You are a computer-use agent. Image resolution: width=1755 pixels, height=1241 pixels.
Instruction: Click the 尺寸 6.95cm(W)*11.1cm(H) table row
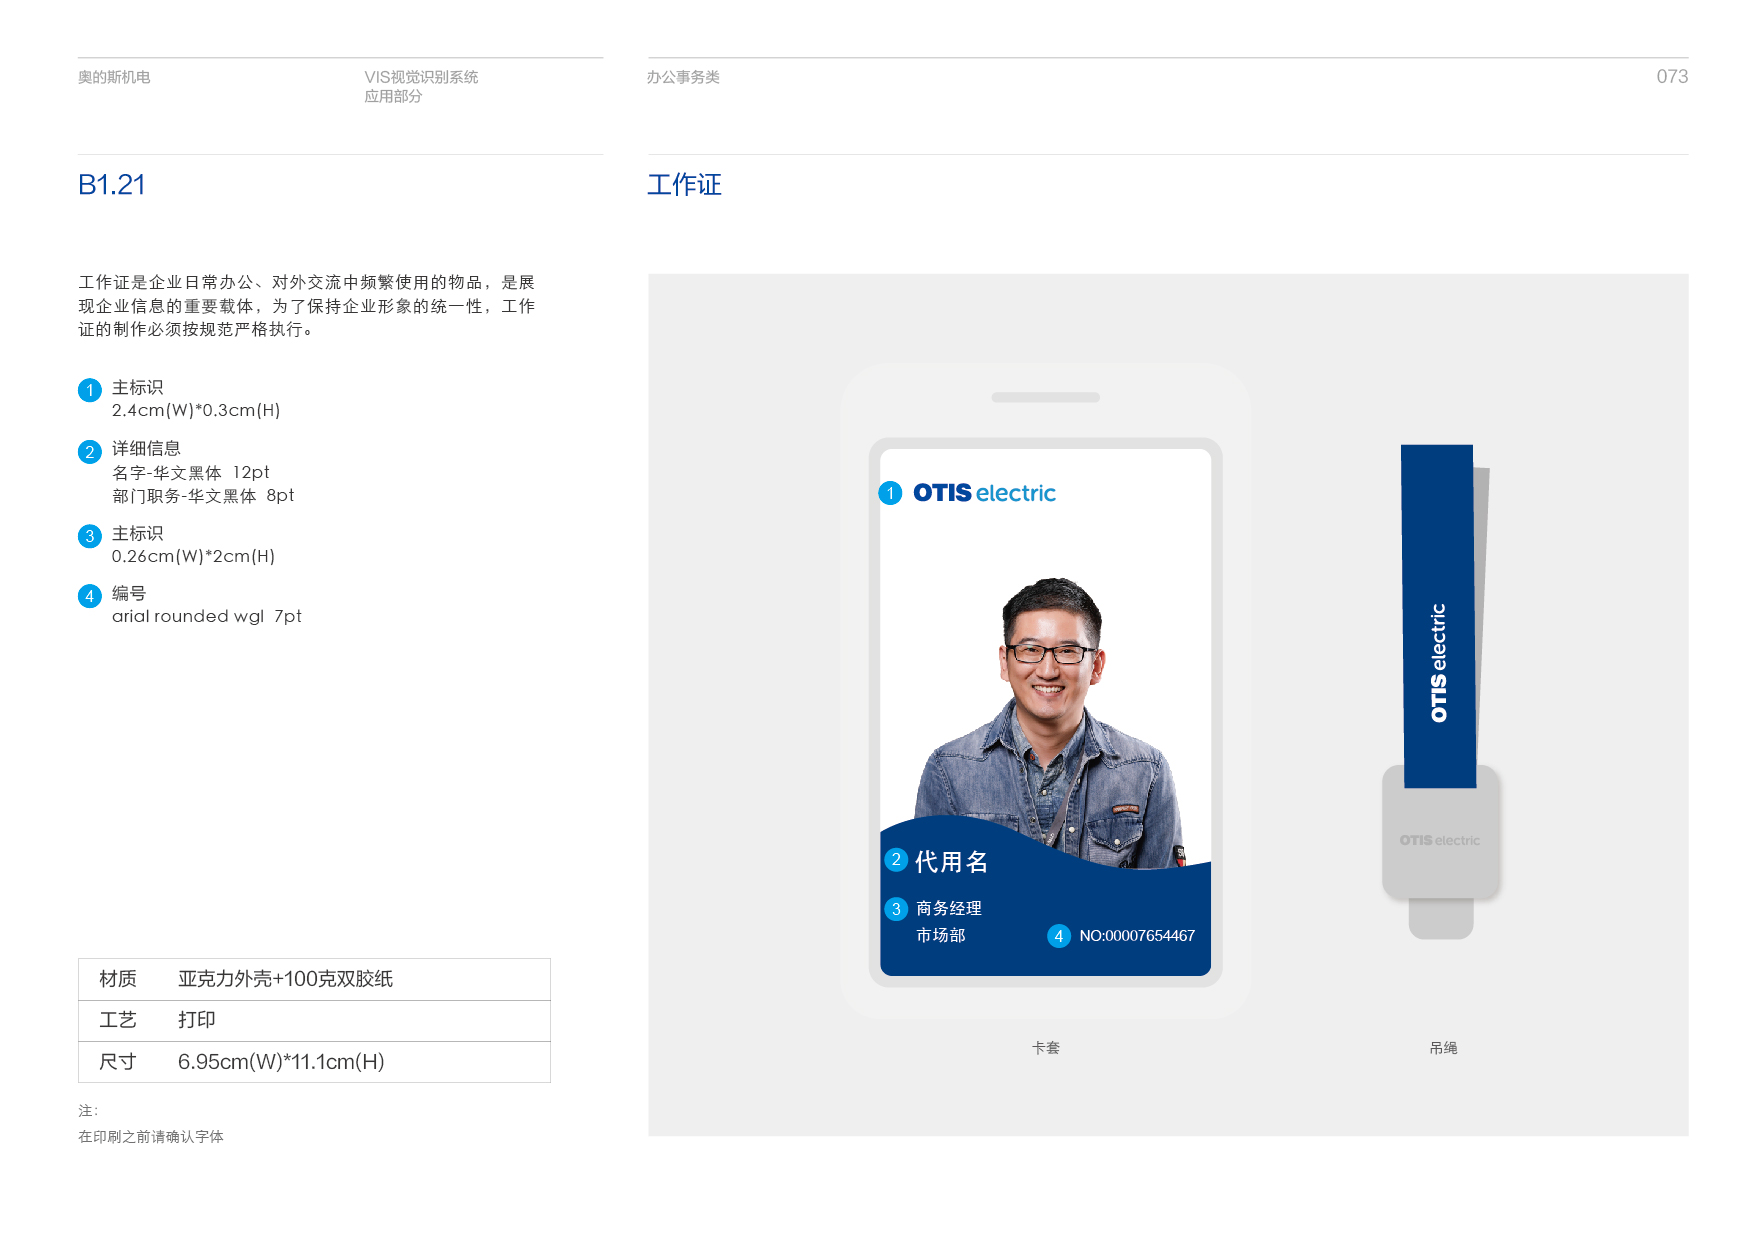(314, 1062)
